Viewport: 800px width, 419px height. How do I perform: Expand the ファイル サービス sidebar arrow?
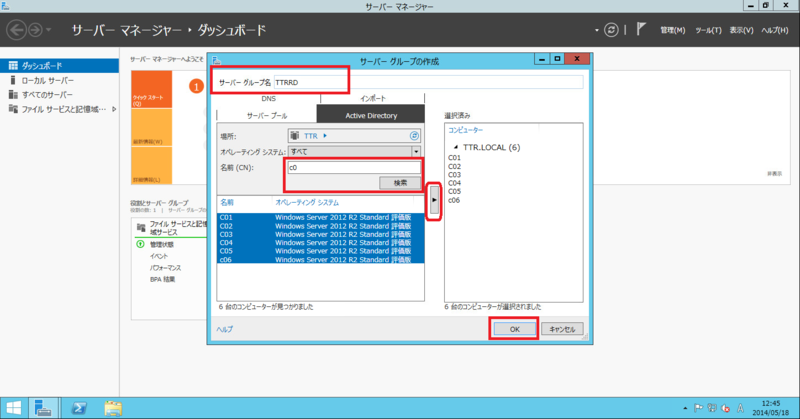click(114, 109)
